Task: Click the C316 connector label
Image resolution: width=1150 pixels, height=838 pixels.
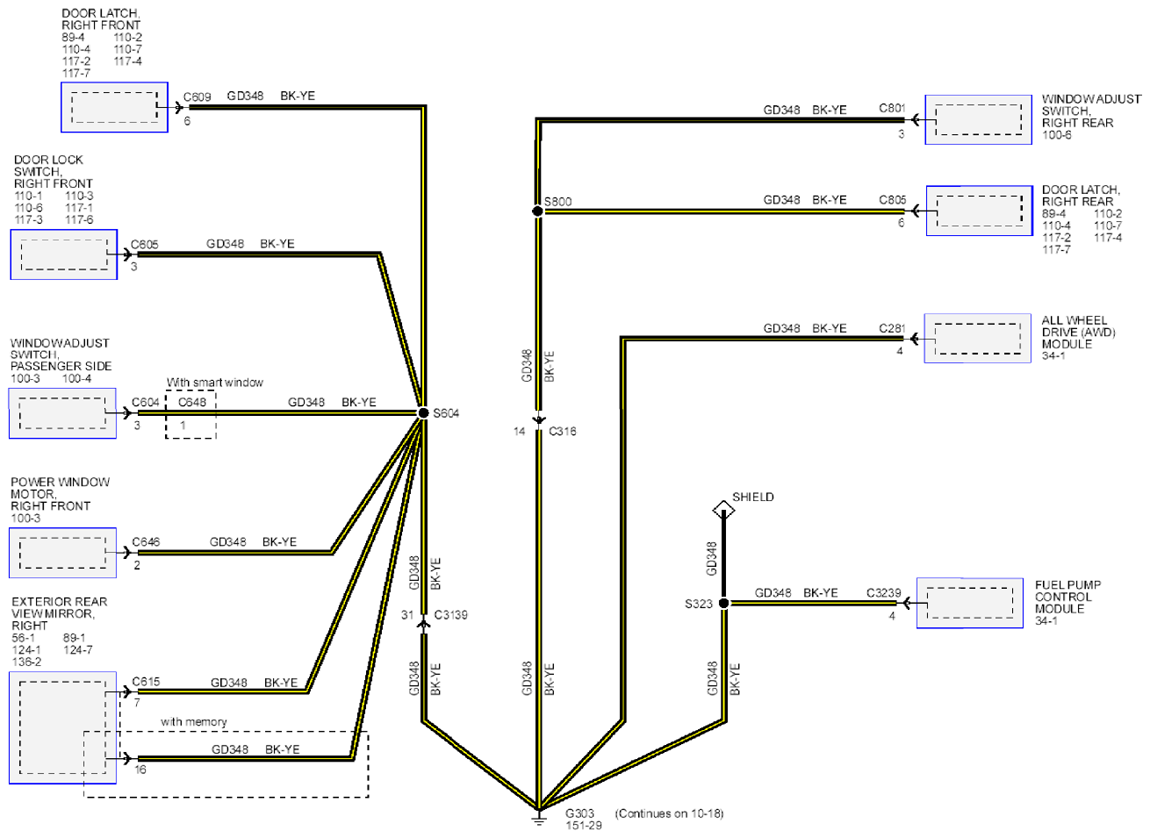Action: click(563, 432)
